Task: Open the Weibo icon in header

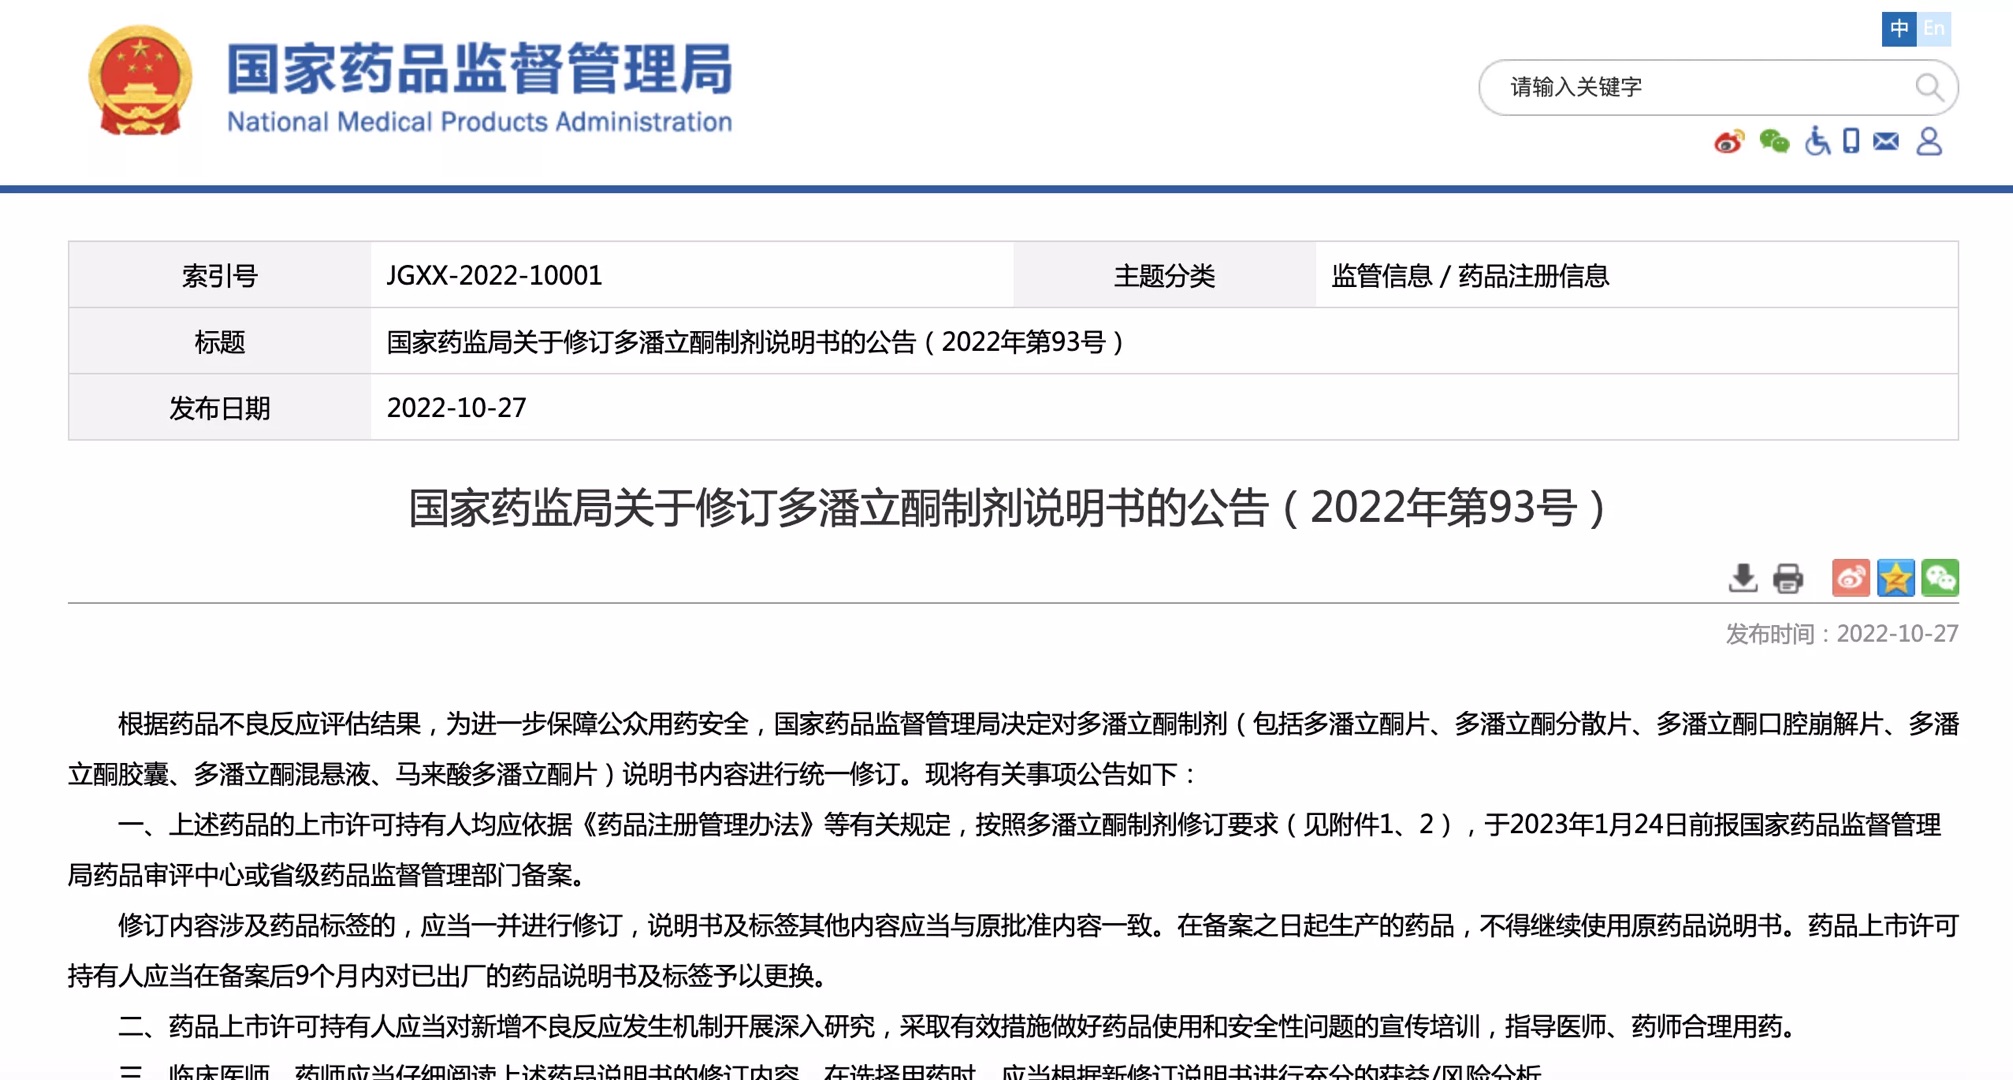Action: [1729, 142]
